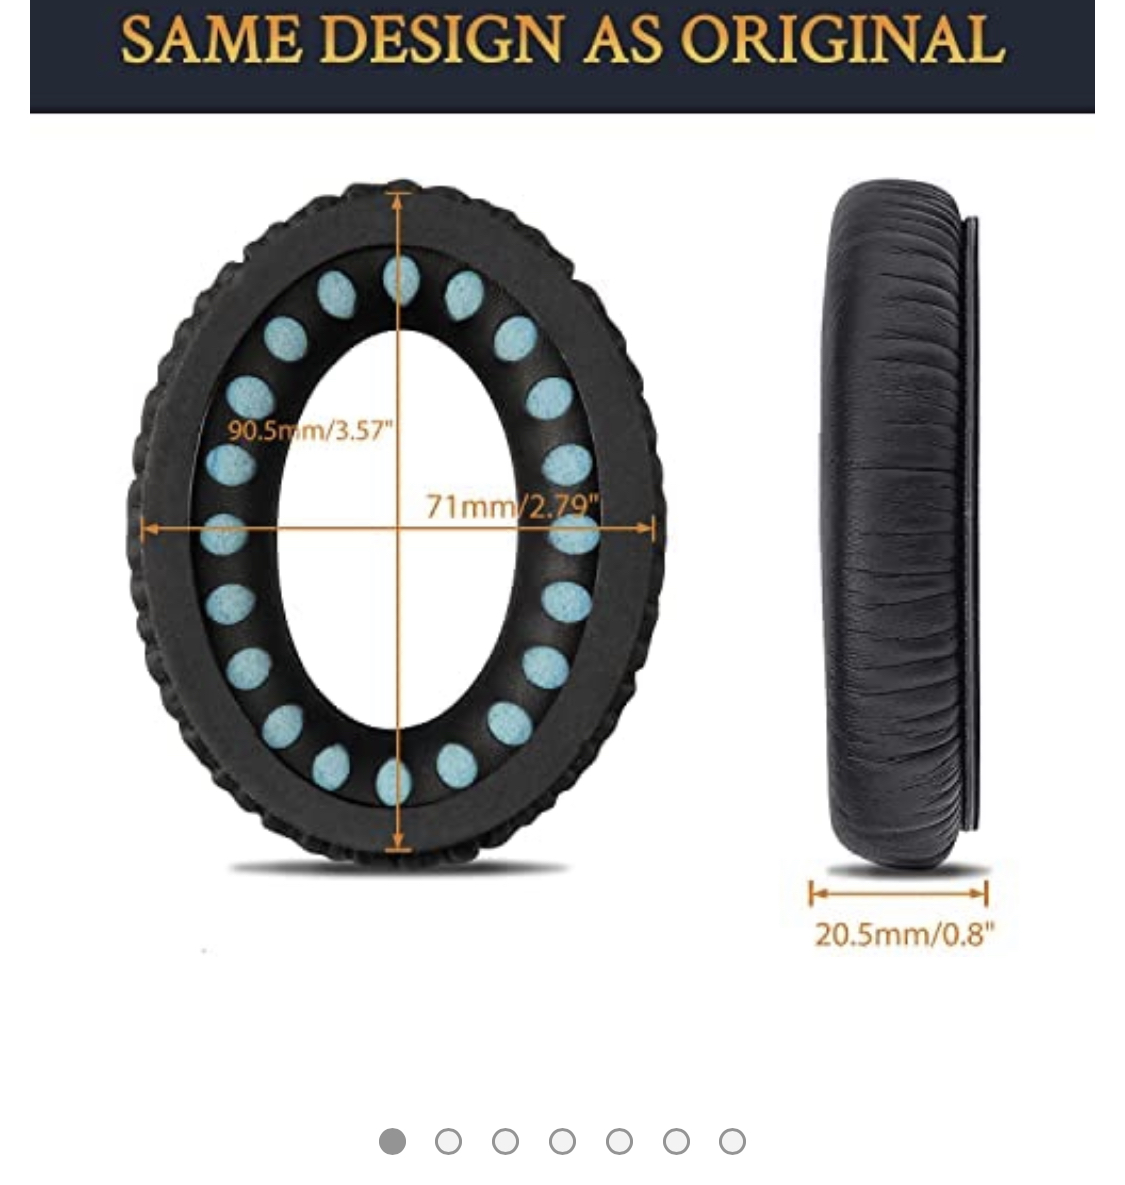Jump to the fifth image dot
This screenshot has height=1185, width=1125.
pos(619,1140)
